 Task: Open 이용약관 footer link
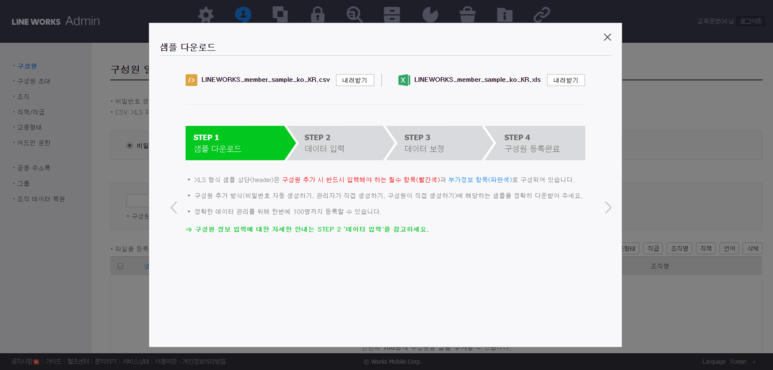point(166,362)
